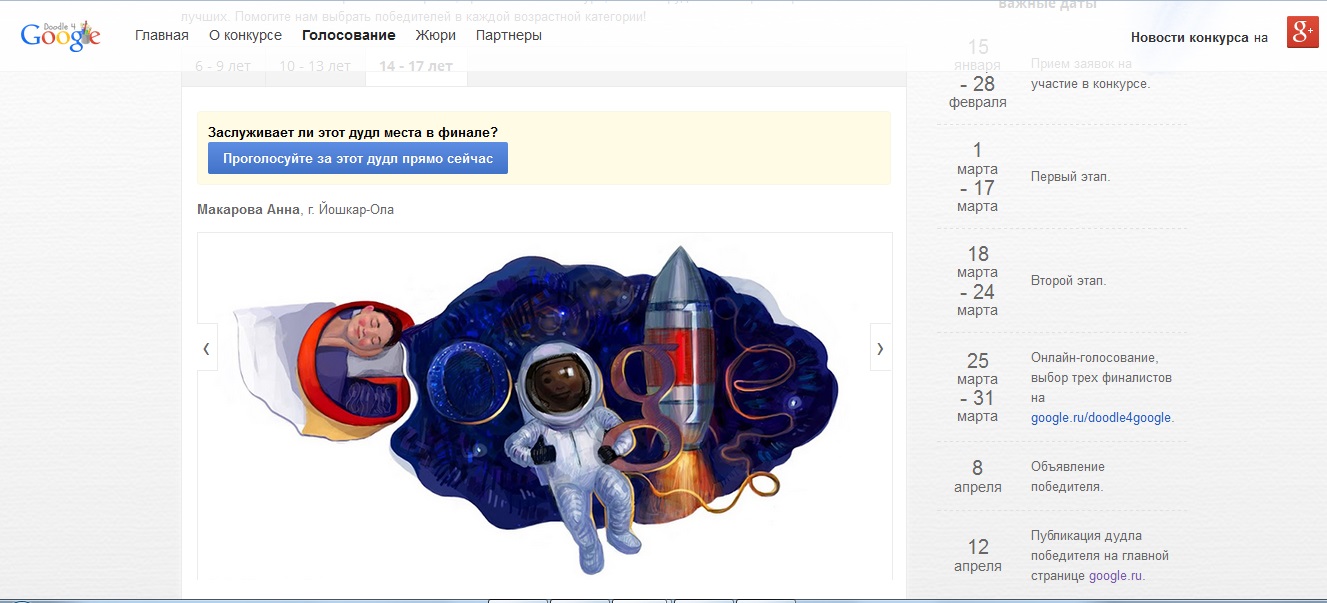Select Голосование in the navigation bar

pyautogui.click(x=349, y=36)
